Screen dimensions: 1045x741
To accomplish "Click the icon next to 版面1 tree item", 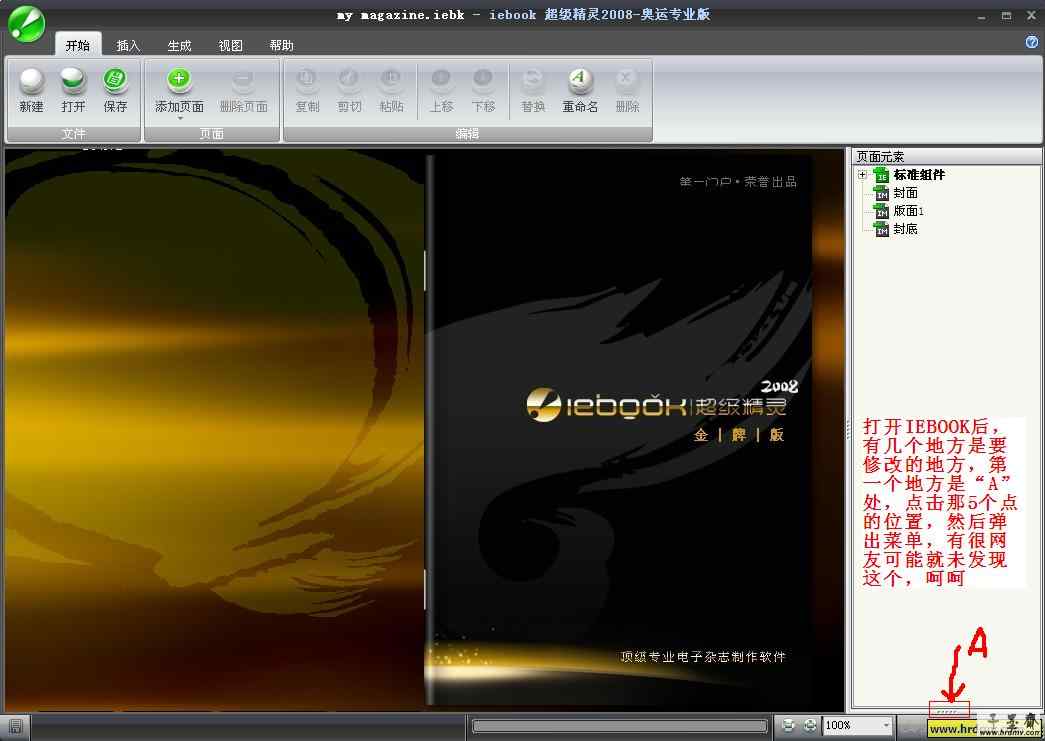I will click(x=882, y=212).
